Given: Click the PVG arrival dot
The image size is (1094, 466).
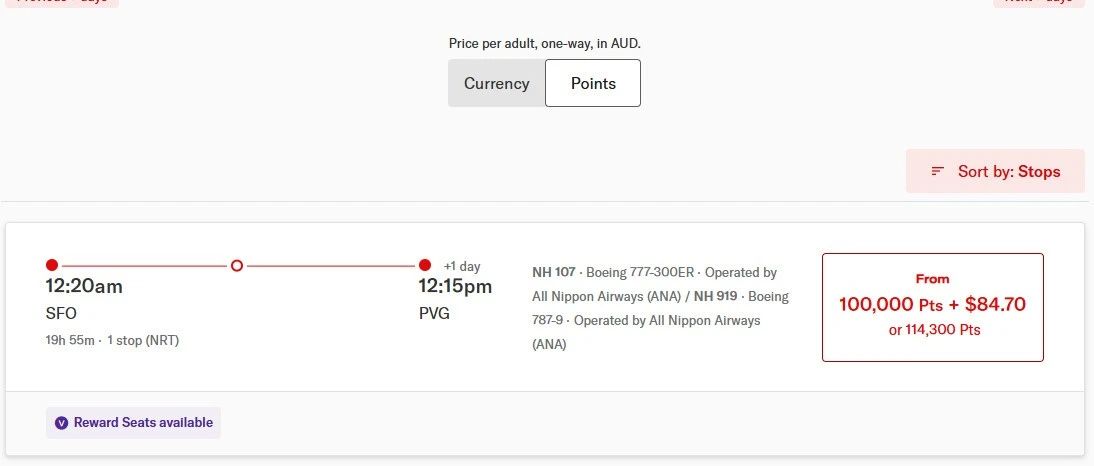Looking at the screenshot, I should coord(425,265).
